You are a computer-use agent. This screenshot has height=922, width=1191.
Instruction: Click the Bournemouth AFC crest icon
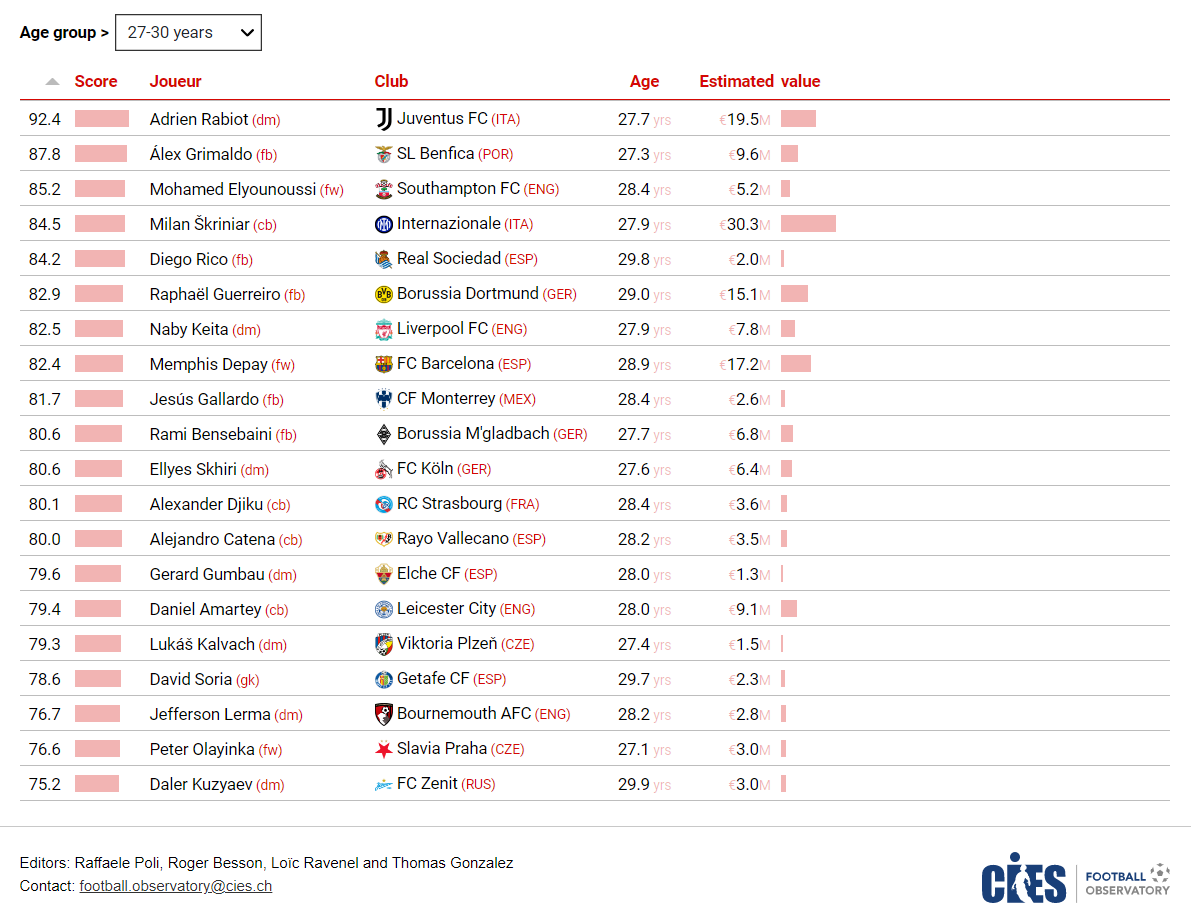384,714
